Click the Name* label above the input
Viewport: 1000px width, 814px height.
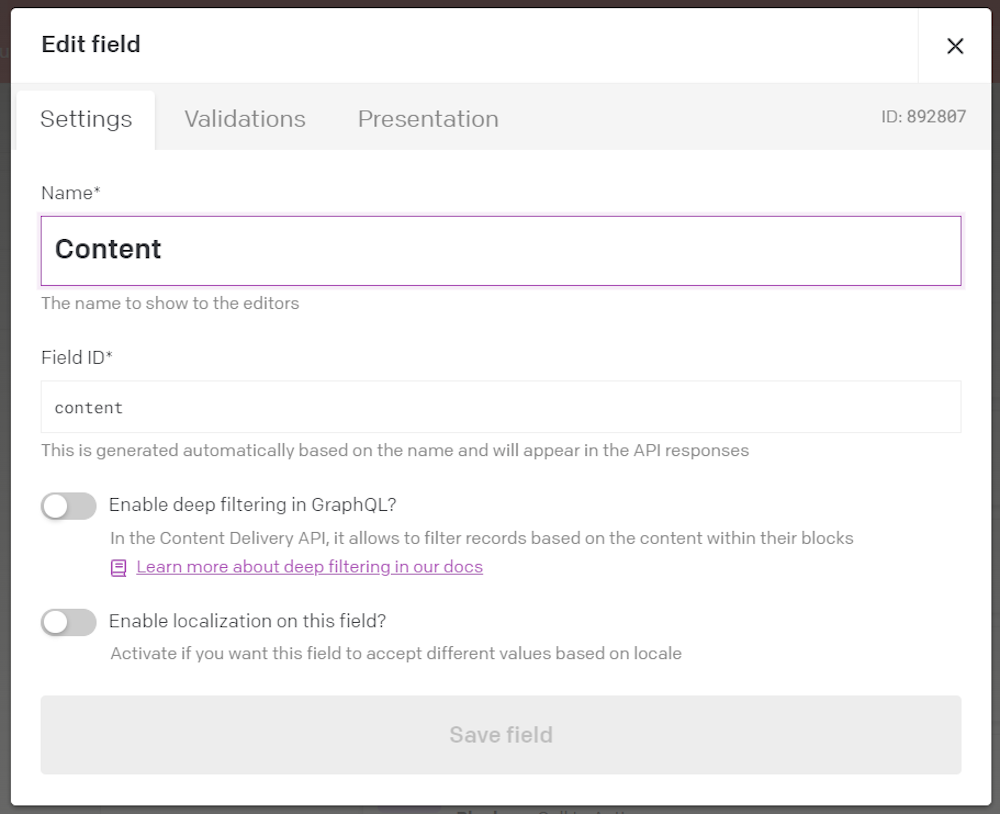71,193
